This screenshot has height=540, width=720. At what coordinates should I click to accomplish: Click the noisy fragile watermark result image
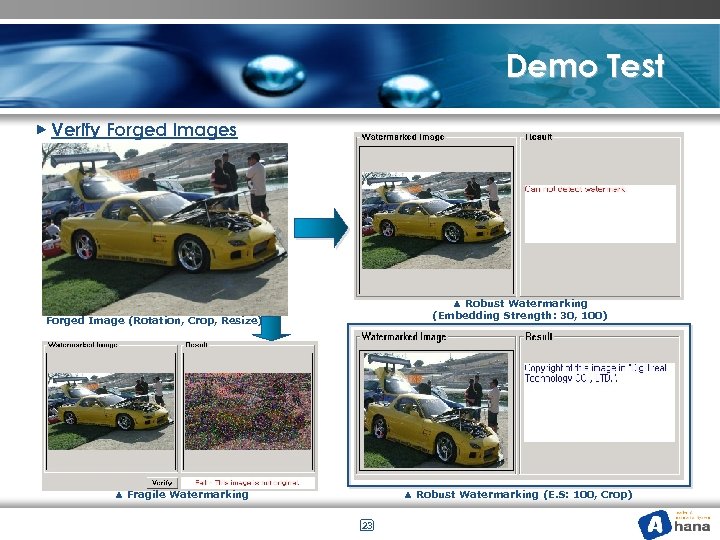pos(248,411)
